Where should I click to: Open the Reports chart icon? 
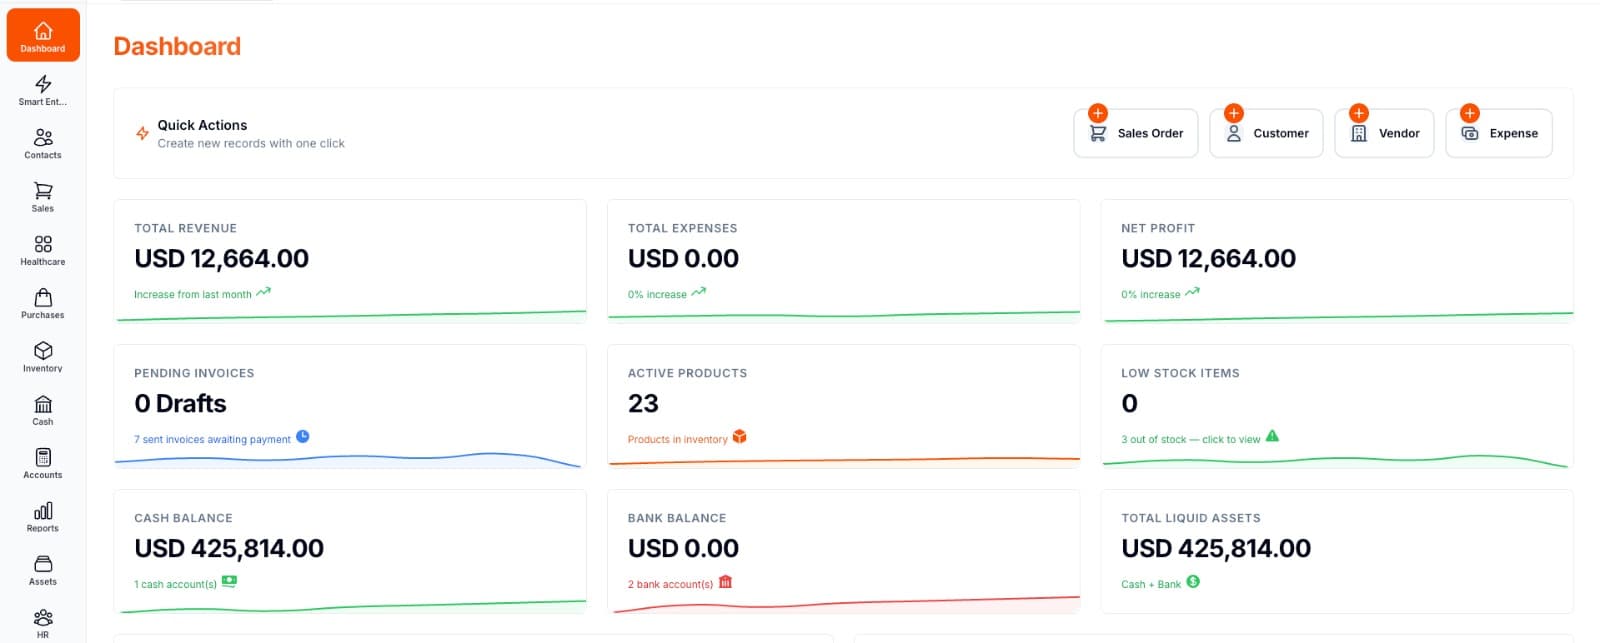[x=42, y=510]
